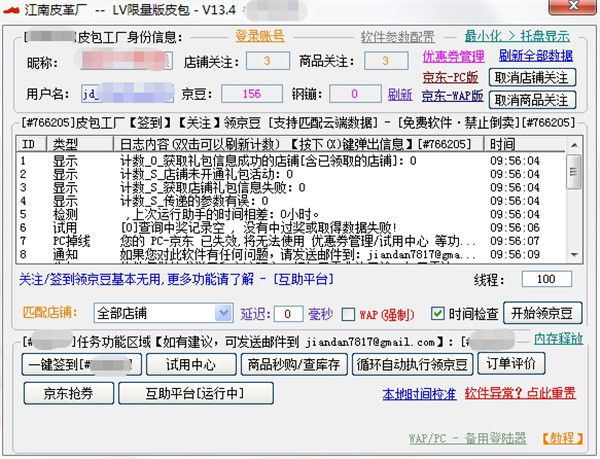Click the 日志内容 column header
600x459 pixels.
(299, 144)
